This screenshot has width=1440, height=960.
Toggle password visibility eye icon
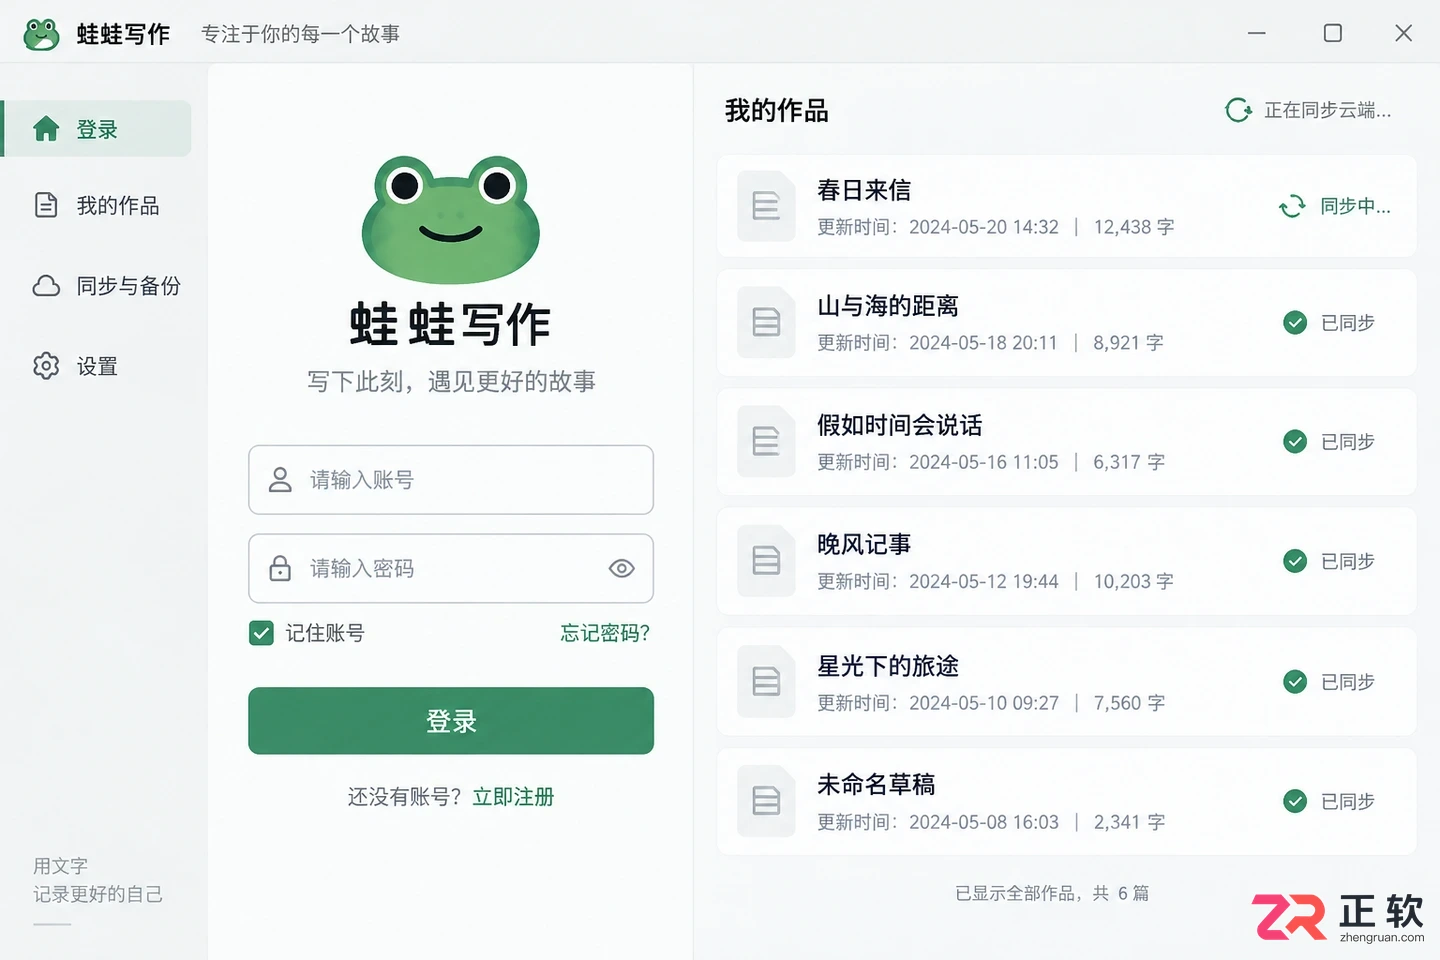621,568
